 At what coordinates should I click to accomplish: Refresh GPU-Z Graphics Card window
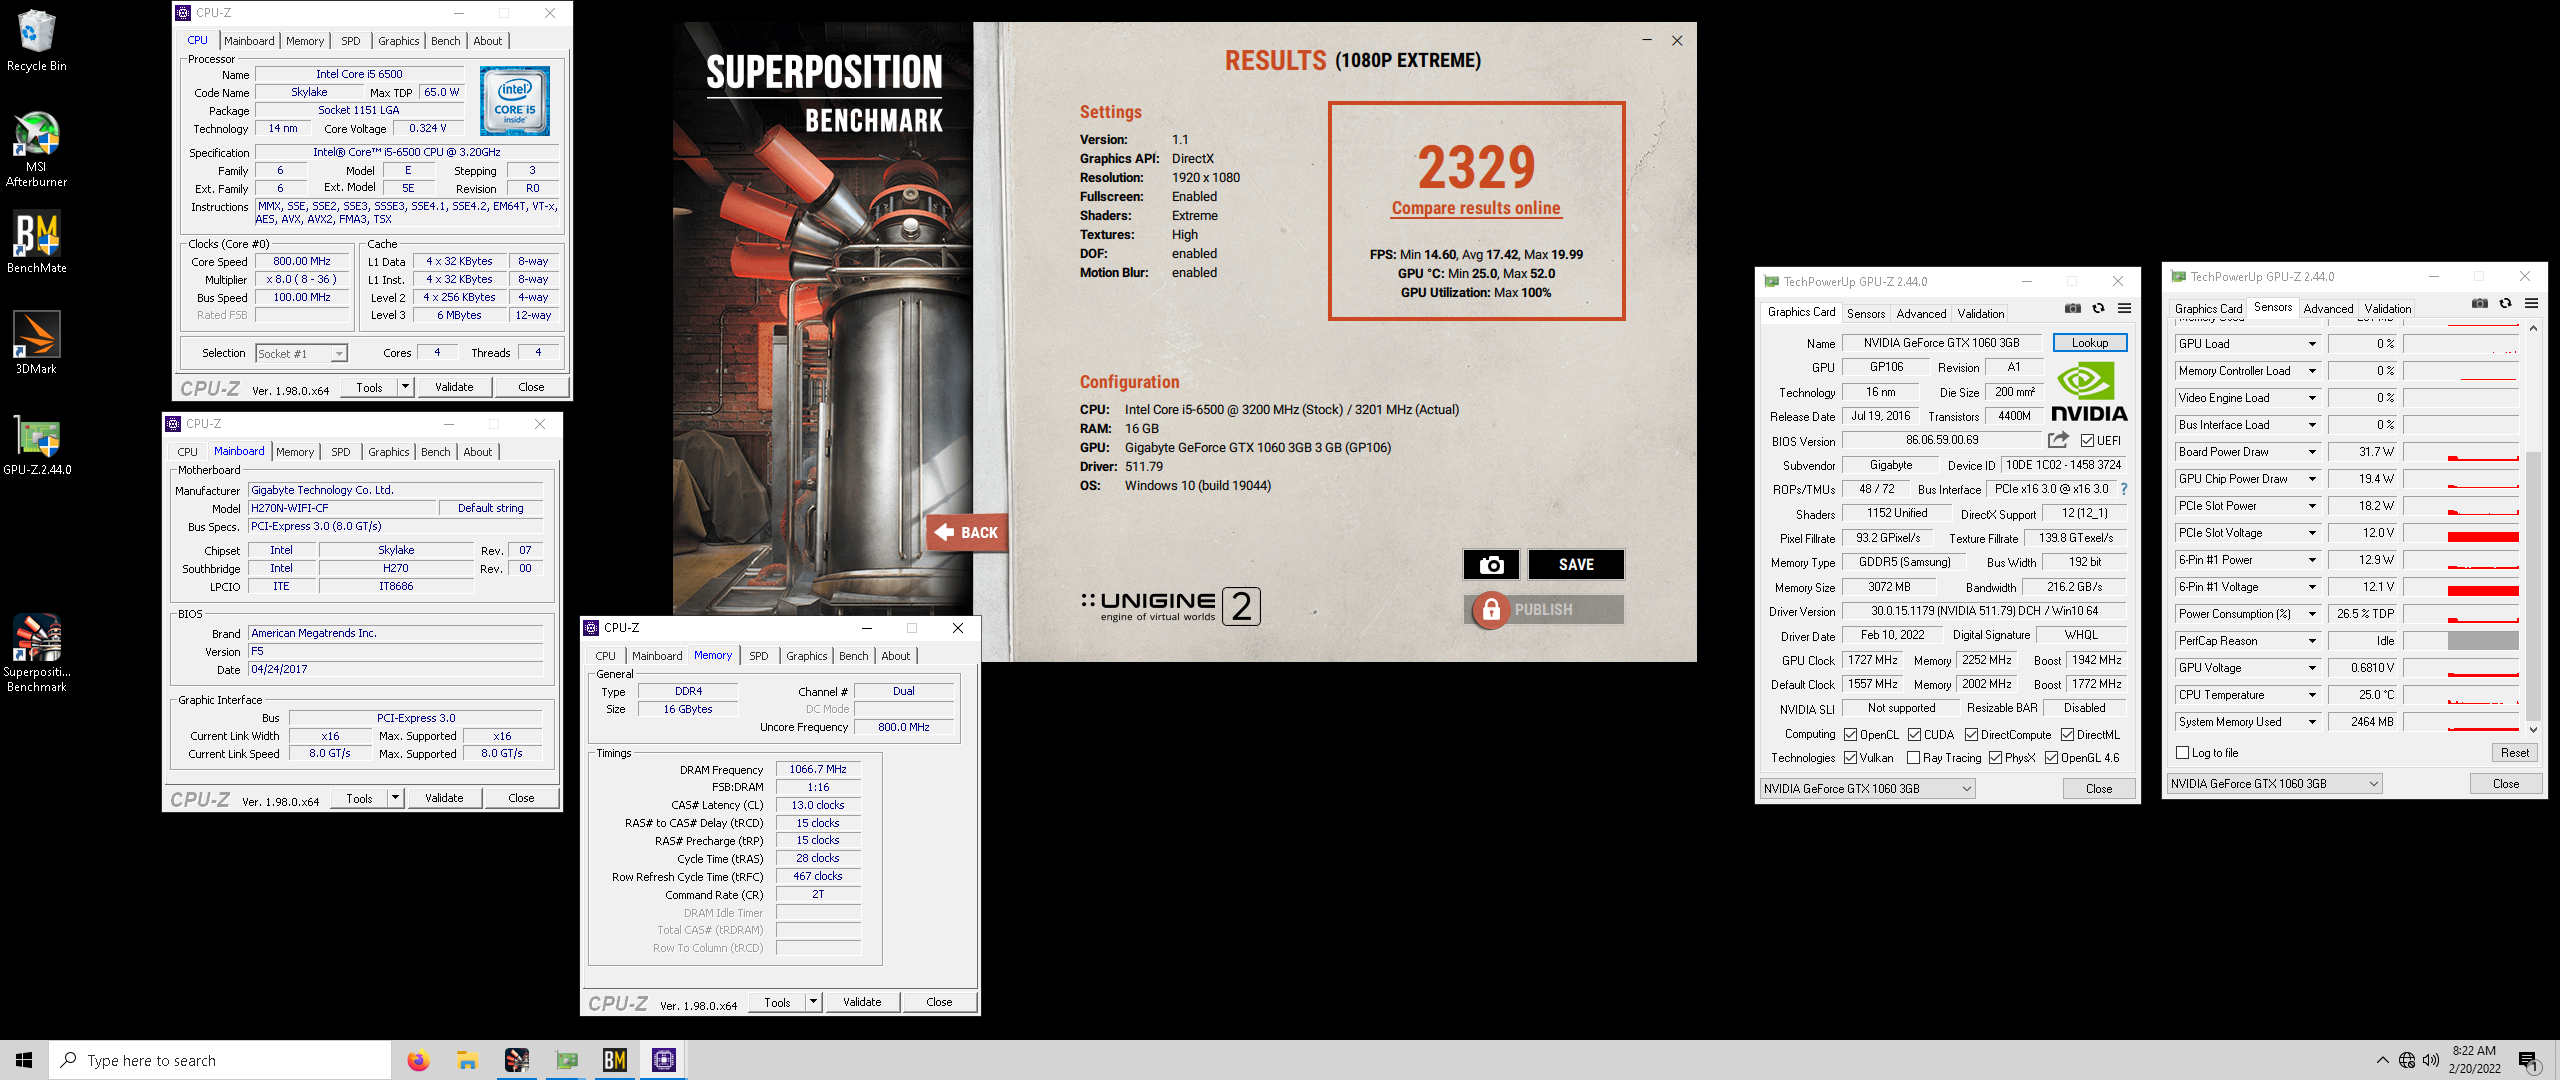[x=2099, y=308]
